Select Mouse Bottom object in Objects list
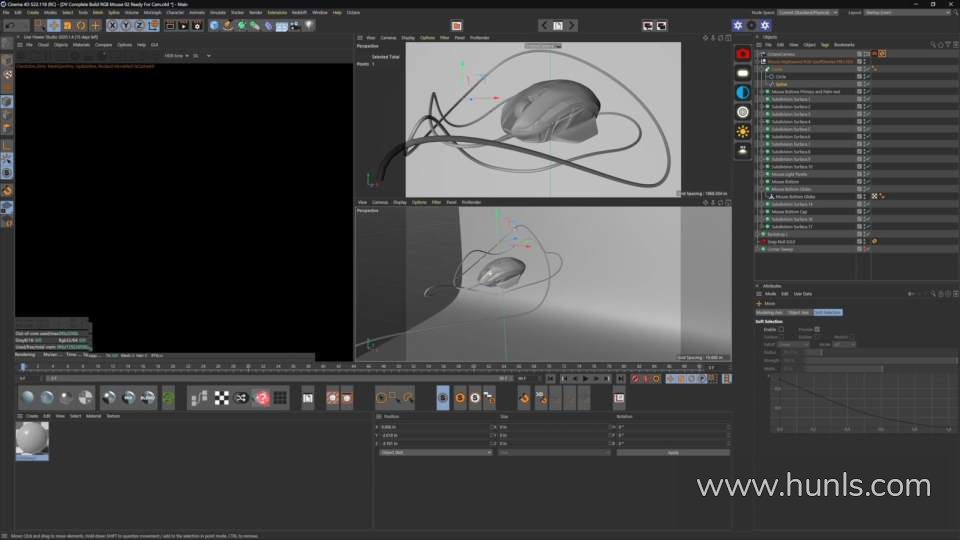Image resolution: width=960 pixels, height=540 pixels. [785, 182]
